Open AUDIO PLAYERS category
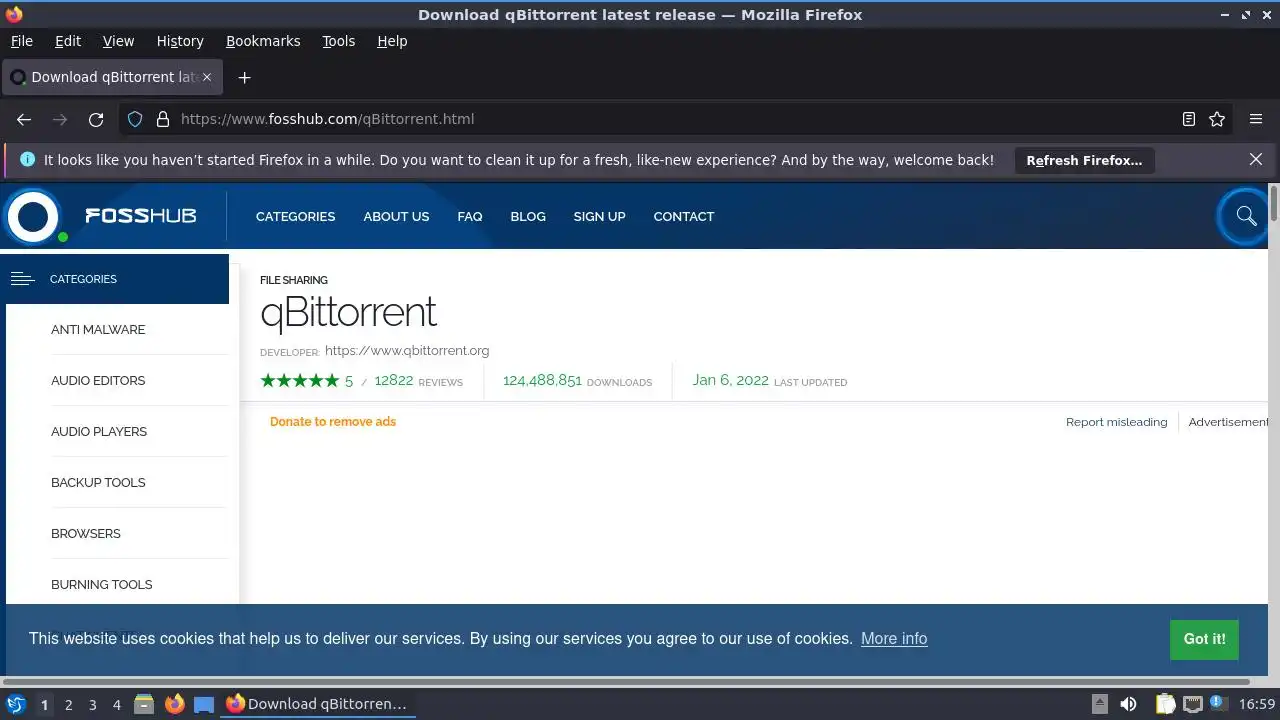 pyautogui.click(x=99, y=432)
